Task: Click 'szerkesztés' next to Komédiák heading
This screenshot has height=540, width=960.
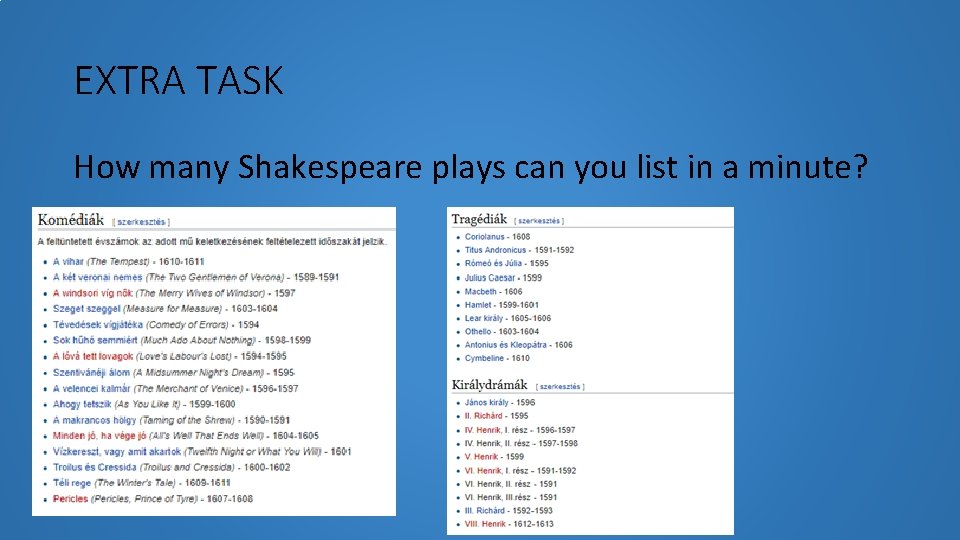Action: pyautogui.click(x=141, y=222)
